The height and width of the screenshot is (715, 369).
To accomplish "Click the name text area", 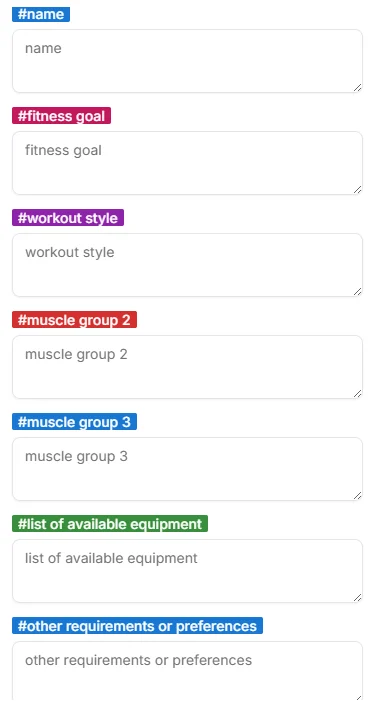I will click(187, 61).
